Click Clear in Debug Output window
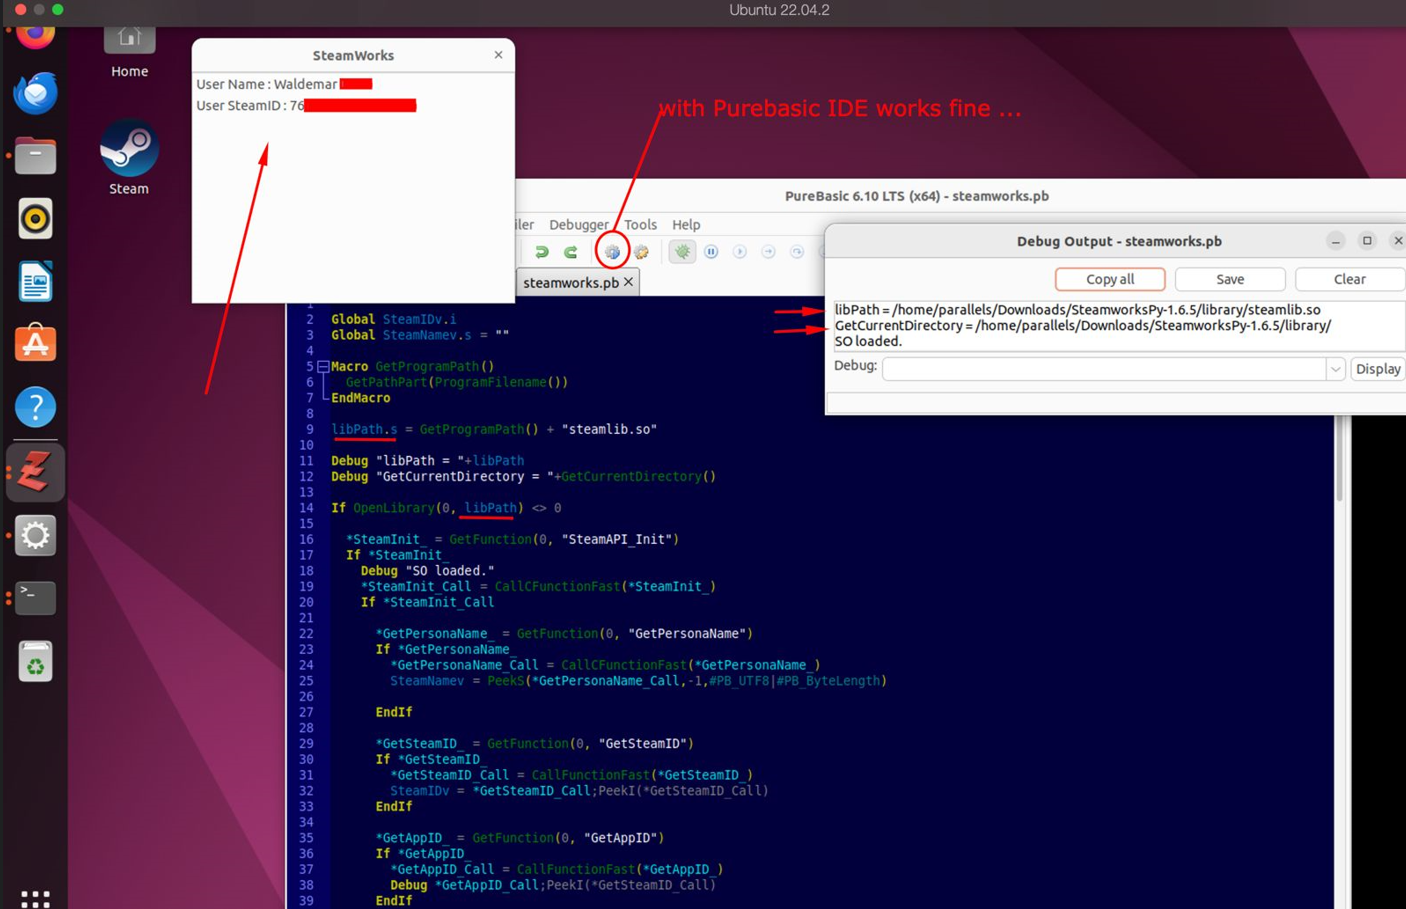This screenshot has width=1406, height=909. (x=1350, y=279)
